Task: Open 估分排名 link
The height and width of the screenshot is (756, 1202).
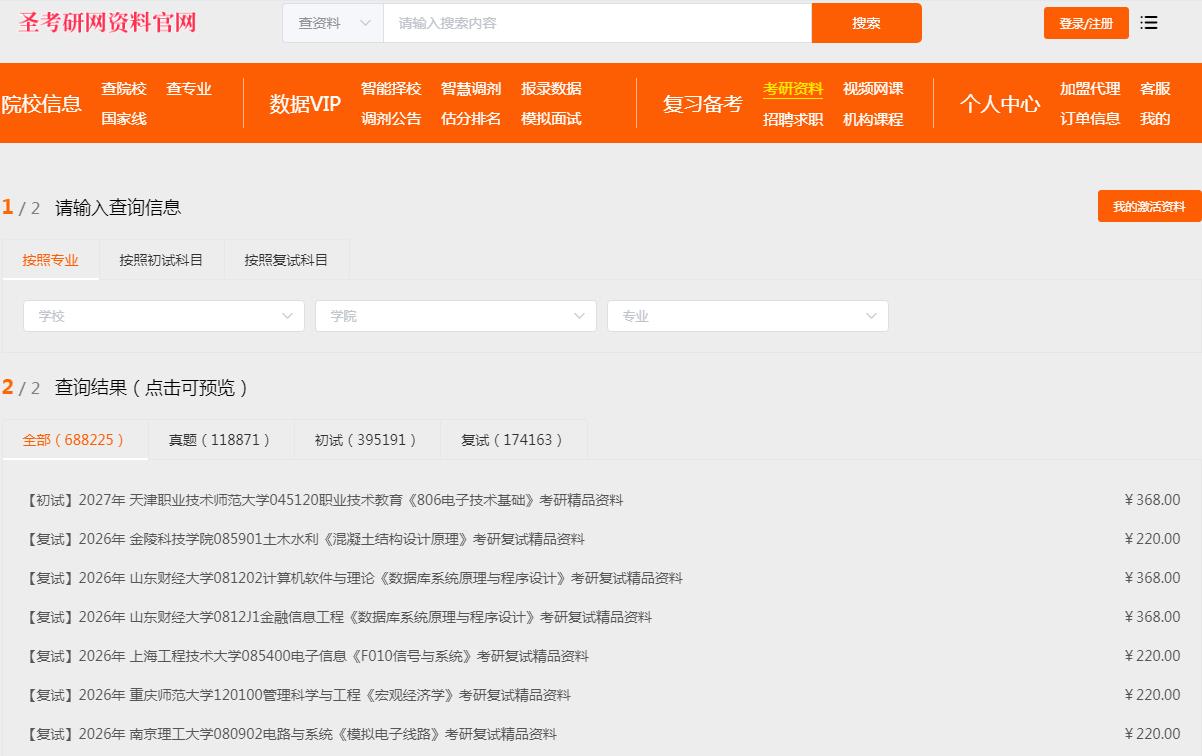Action: point(471,118)
